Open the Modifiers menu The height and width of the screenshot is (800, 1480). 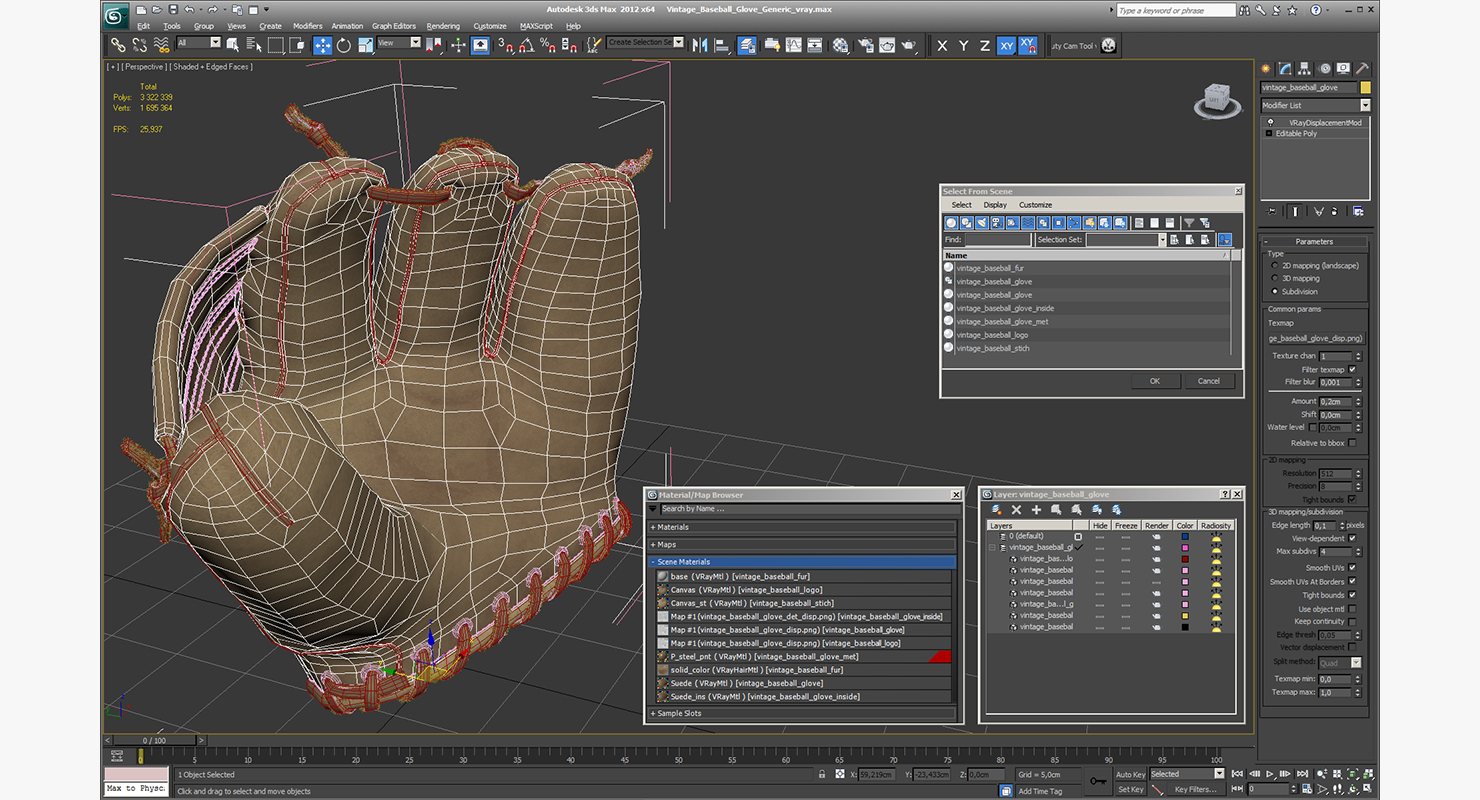point(308,26)
